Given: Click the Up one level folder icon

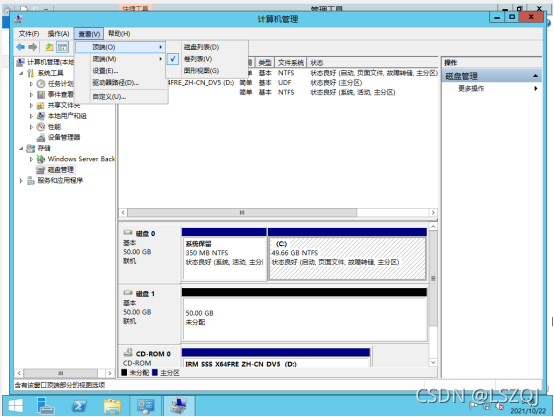Looking at the screenshot, I should click(x=49, y=47).
